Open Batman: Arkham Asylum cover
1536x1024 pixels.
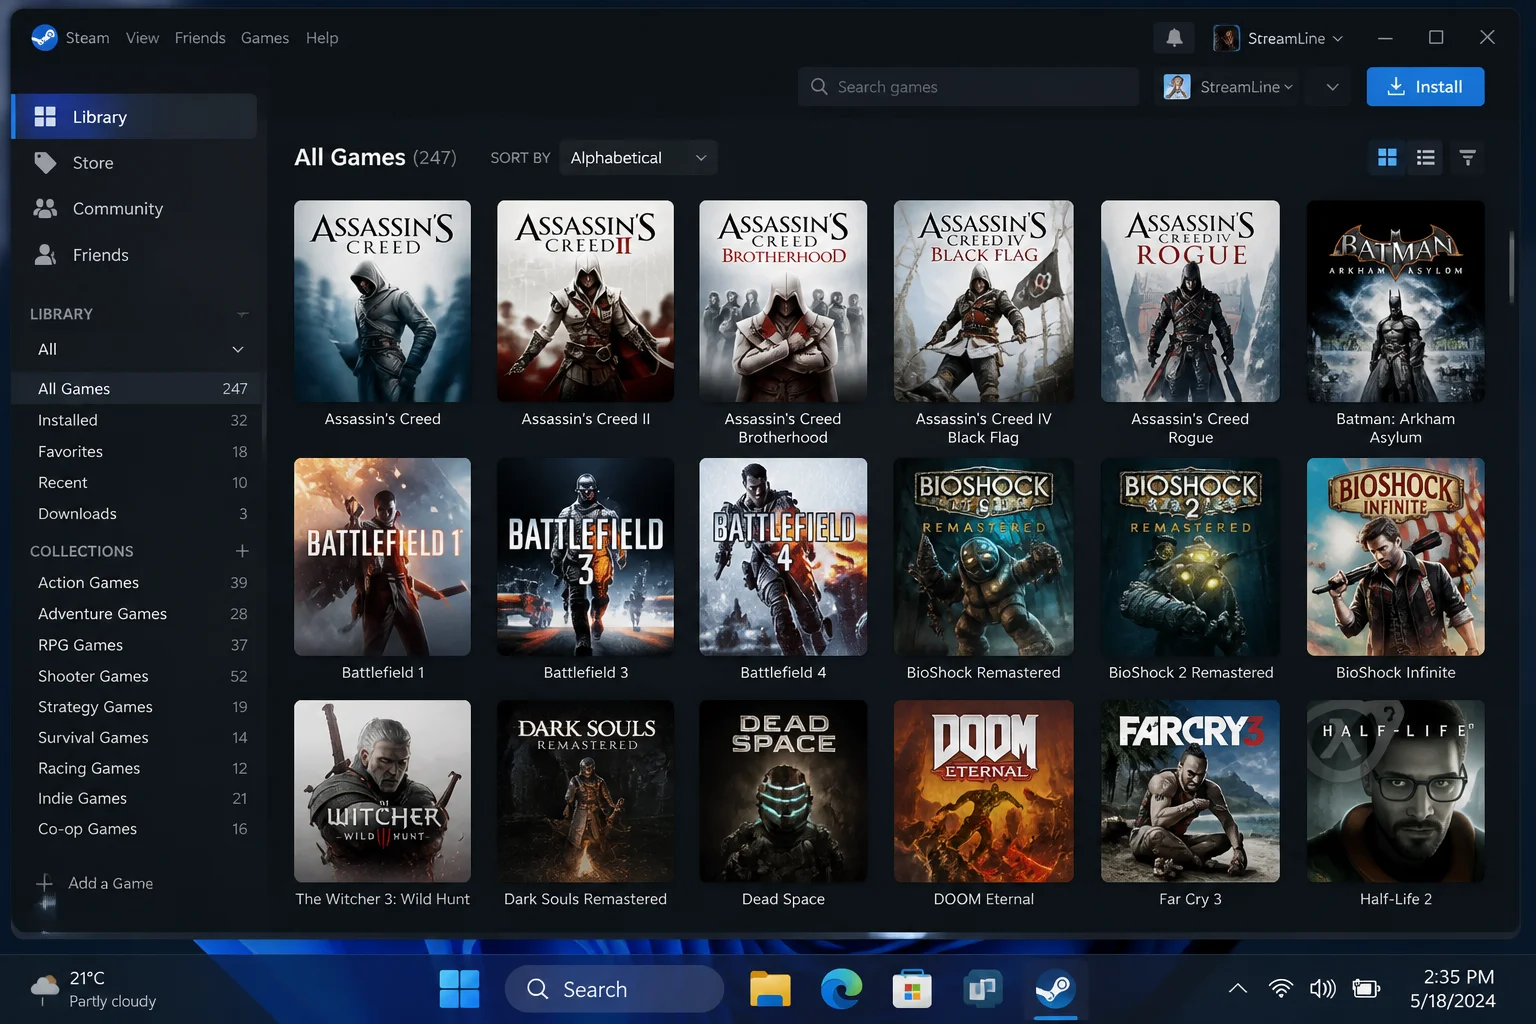pos(1395,301)
